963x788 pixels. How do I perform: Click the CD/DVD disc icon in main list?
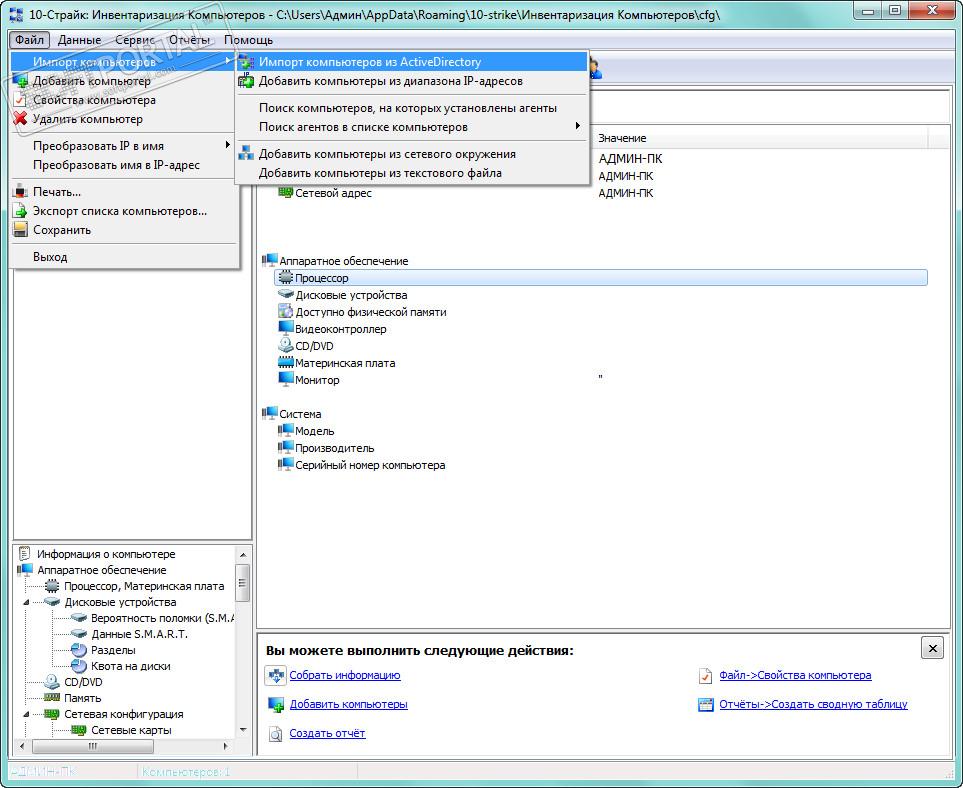click(x=286, y=346)
